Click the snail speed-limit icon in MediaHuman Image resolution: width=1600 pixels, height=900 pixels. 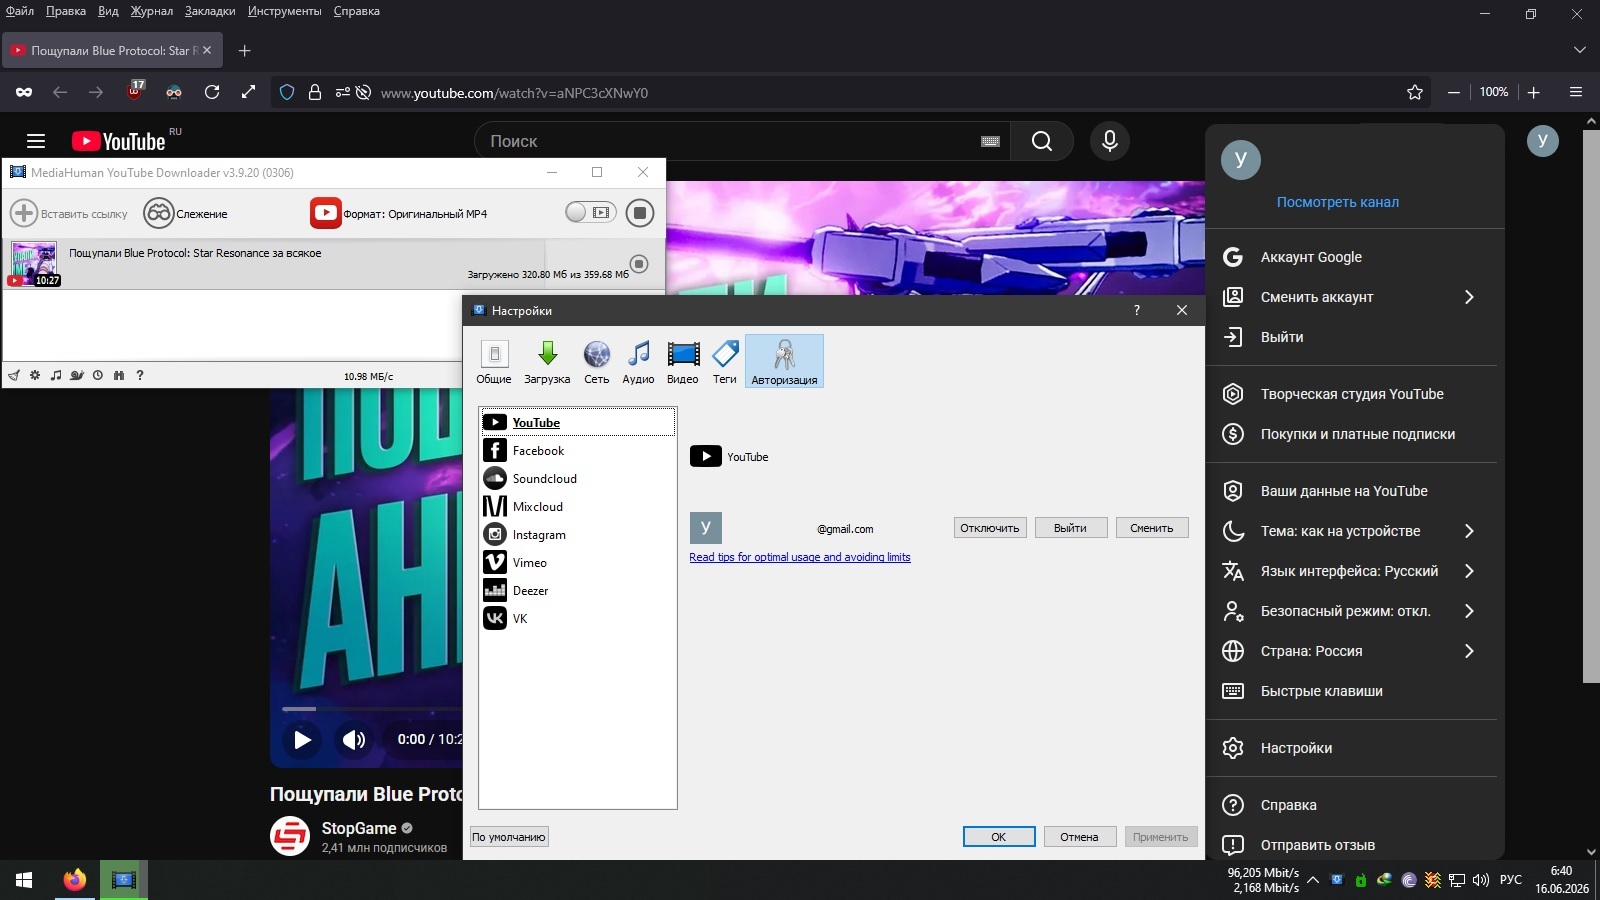coord(77,376)
